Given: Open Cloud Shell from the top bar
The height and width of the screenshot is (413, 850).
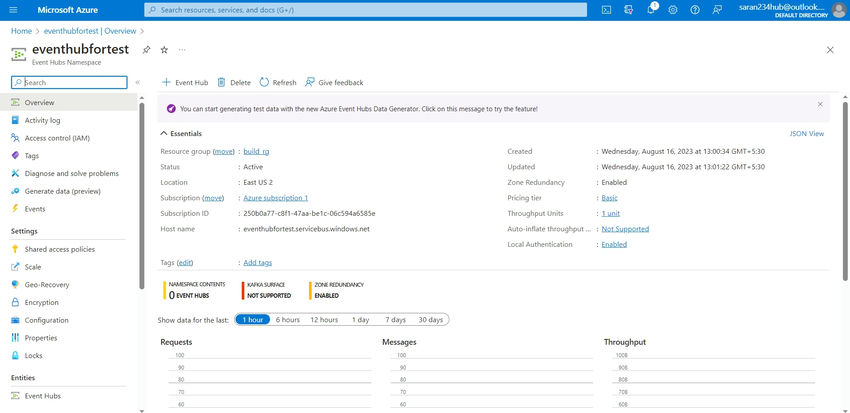Looking at the screenshot, I should (x=607, y=10).
